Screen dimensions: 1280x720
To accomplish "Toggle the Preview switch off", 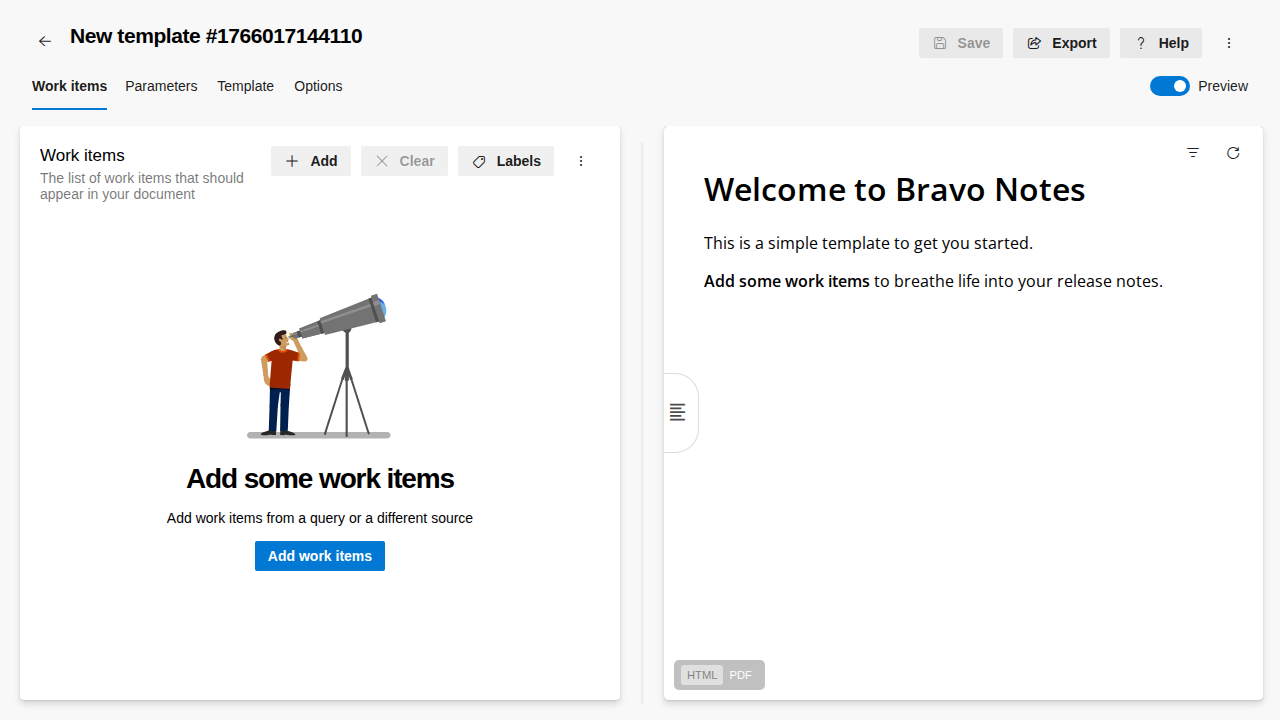I will 1169,86.
